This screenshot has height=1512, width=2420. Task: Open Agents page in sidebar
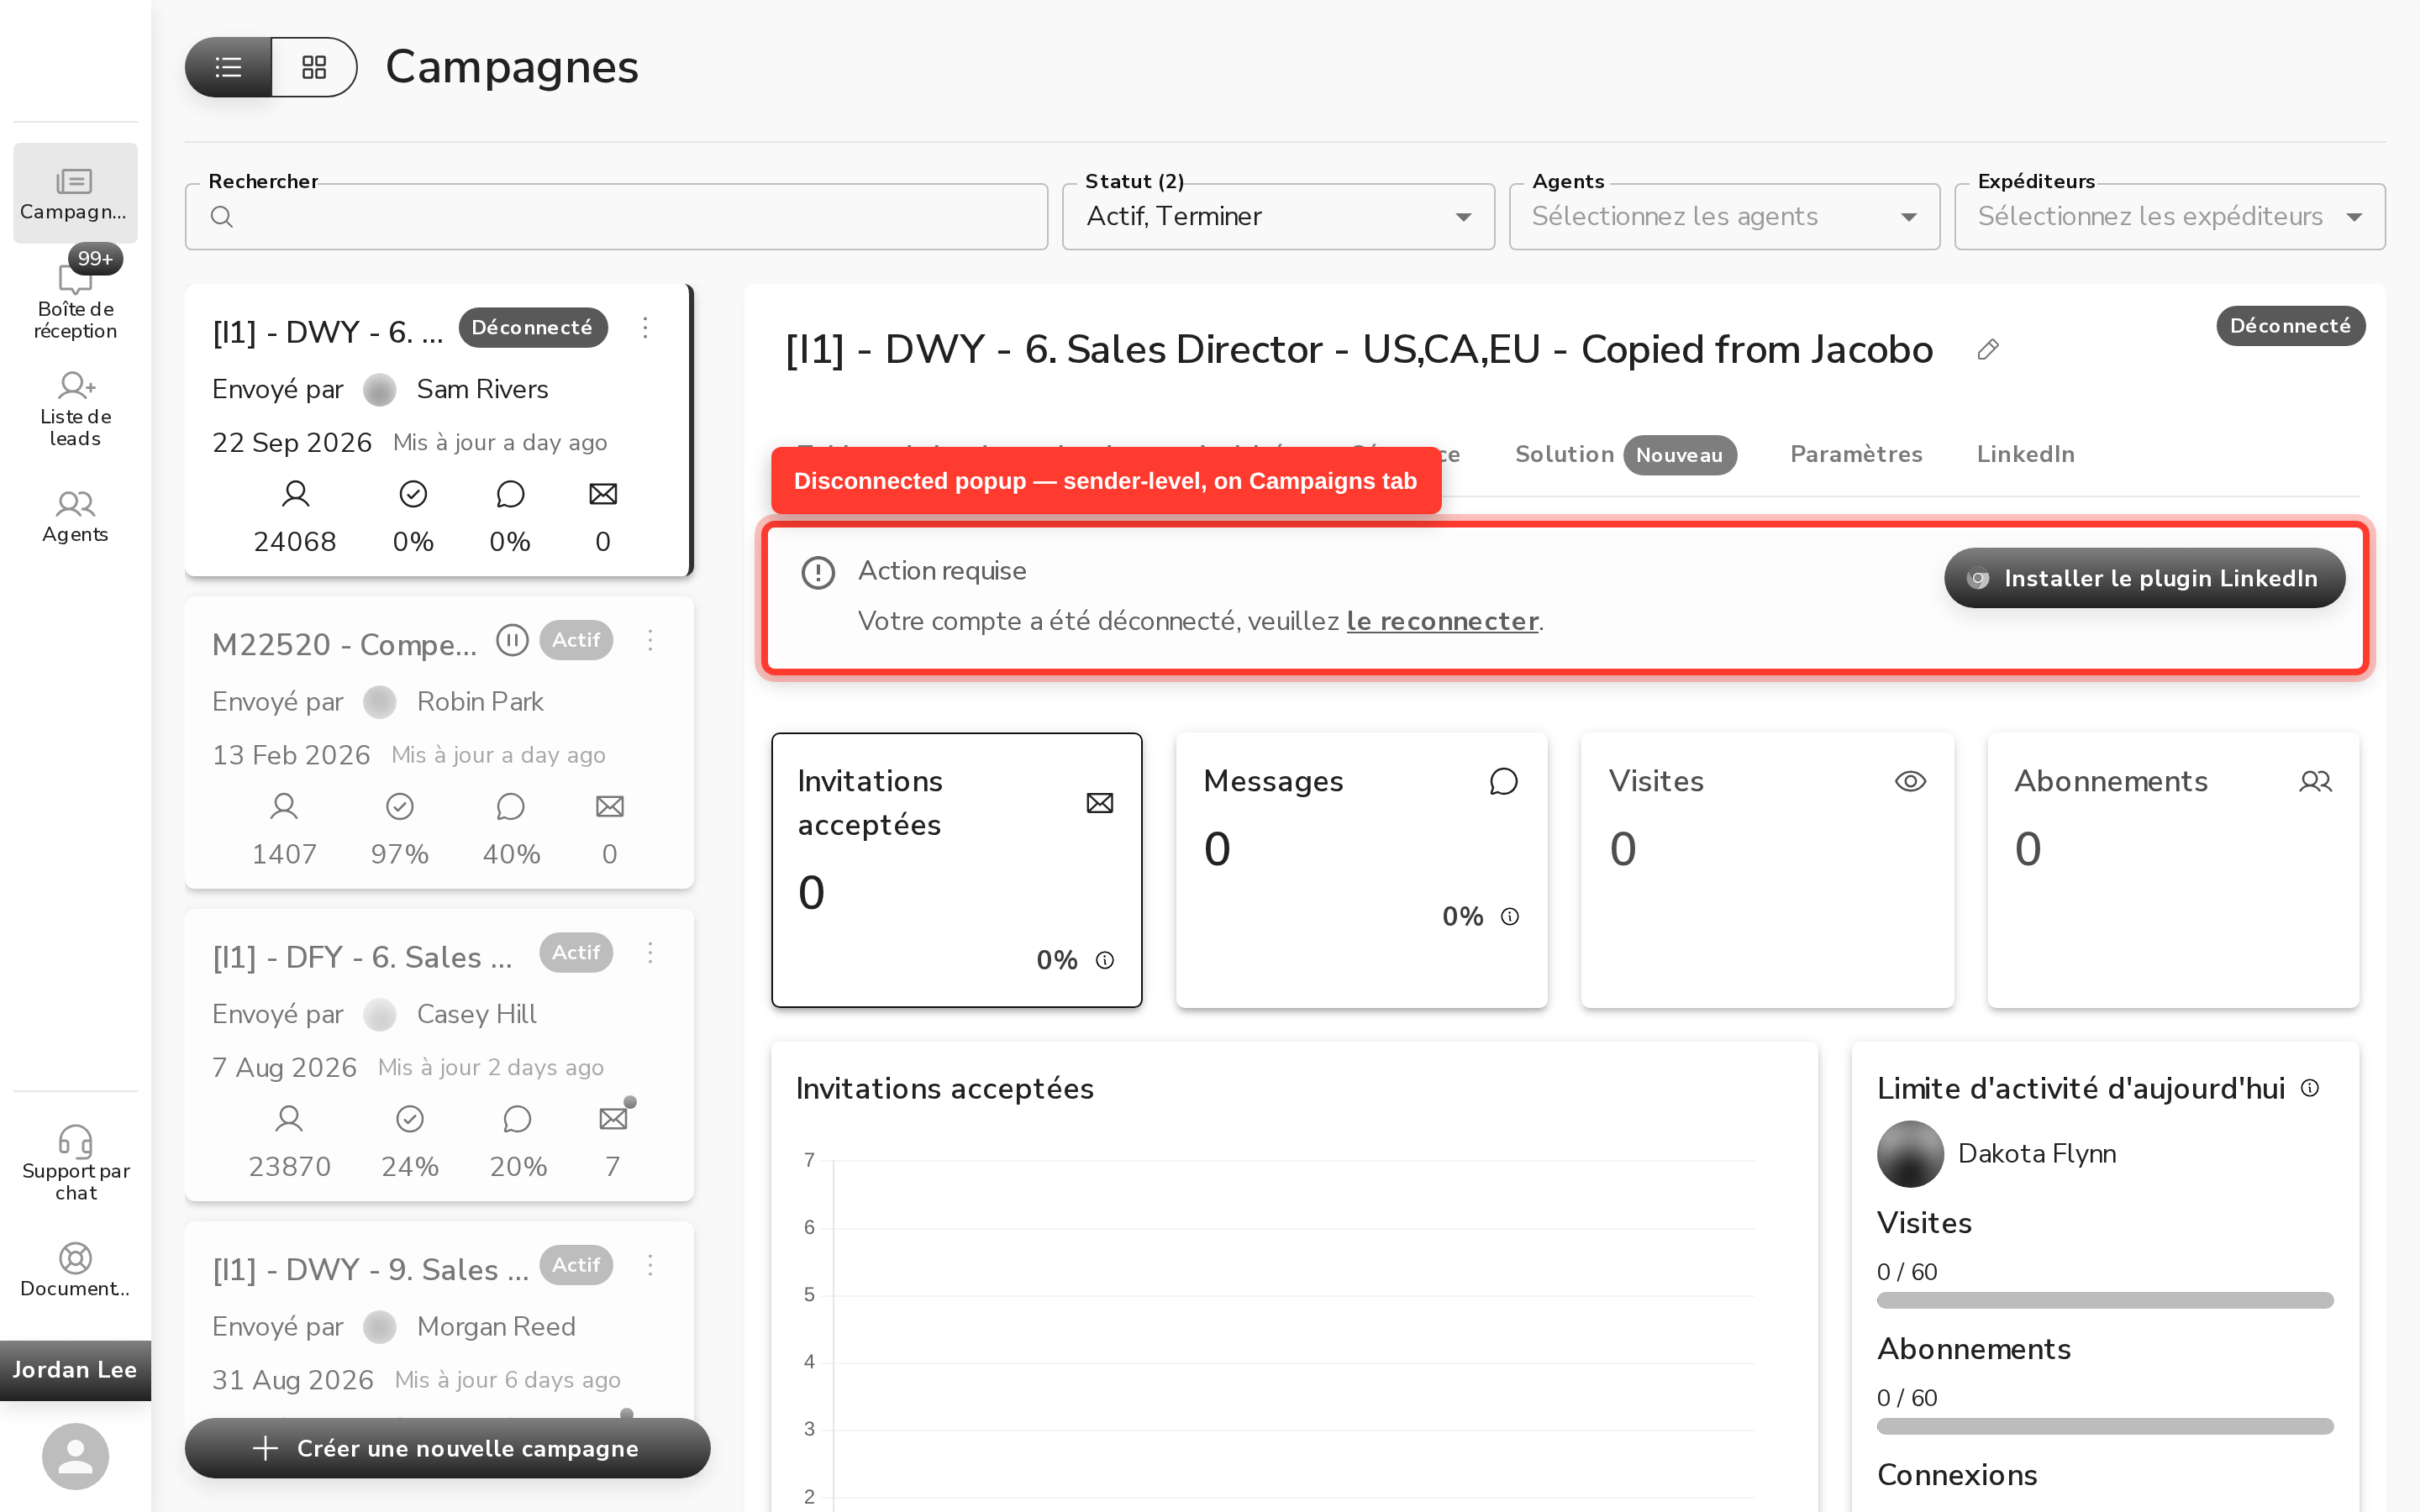coord(75,516)
